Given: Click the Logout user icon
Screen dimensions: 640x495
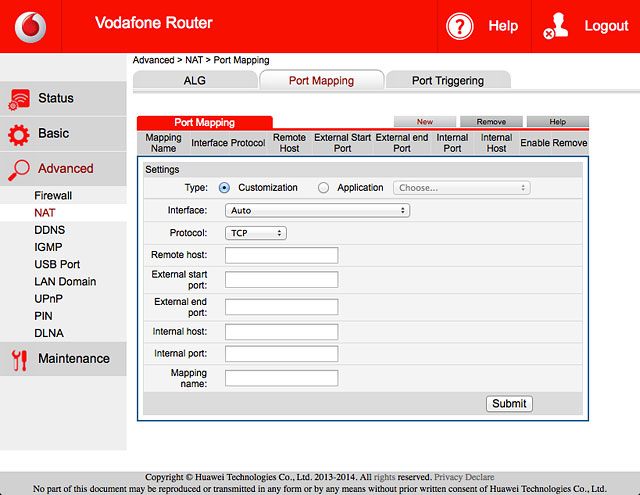Looking at the screenshot, I should [x=556, y=26].
